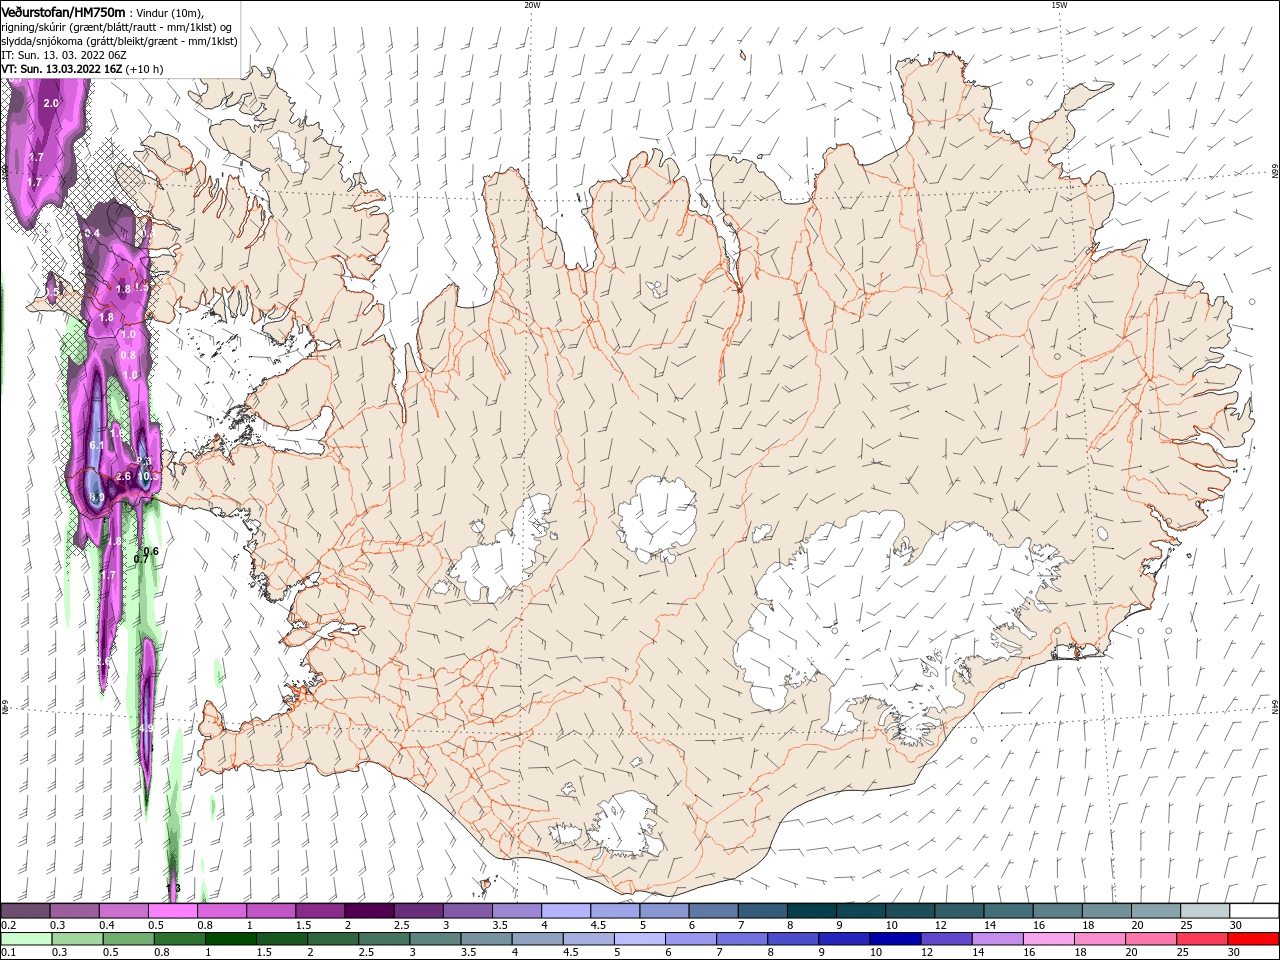
Task: Click the 'IT: Sun. 13. 03. 2022 06Z' line
Action: (62, 55)
